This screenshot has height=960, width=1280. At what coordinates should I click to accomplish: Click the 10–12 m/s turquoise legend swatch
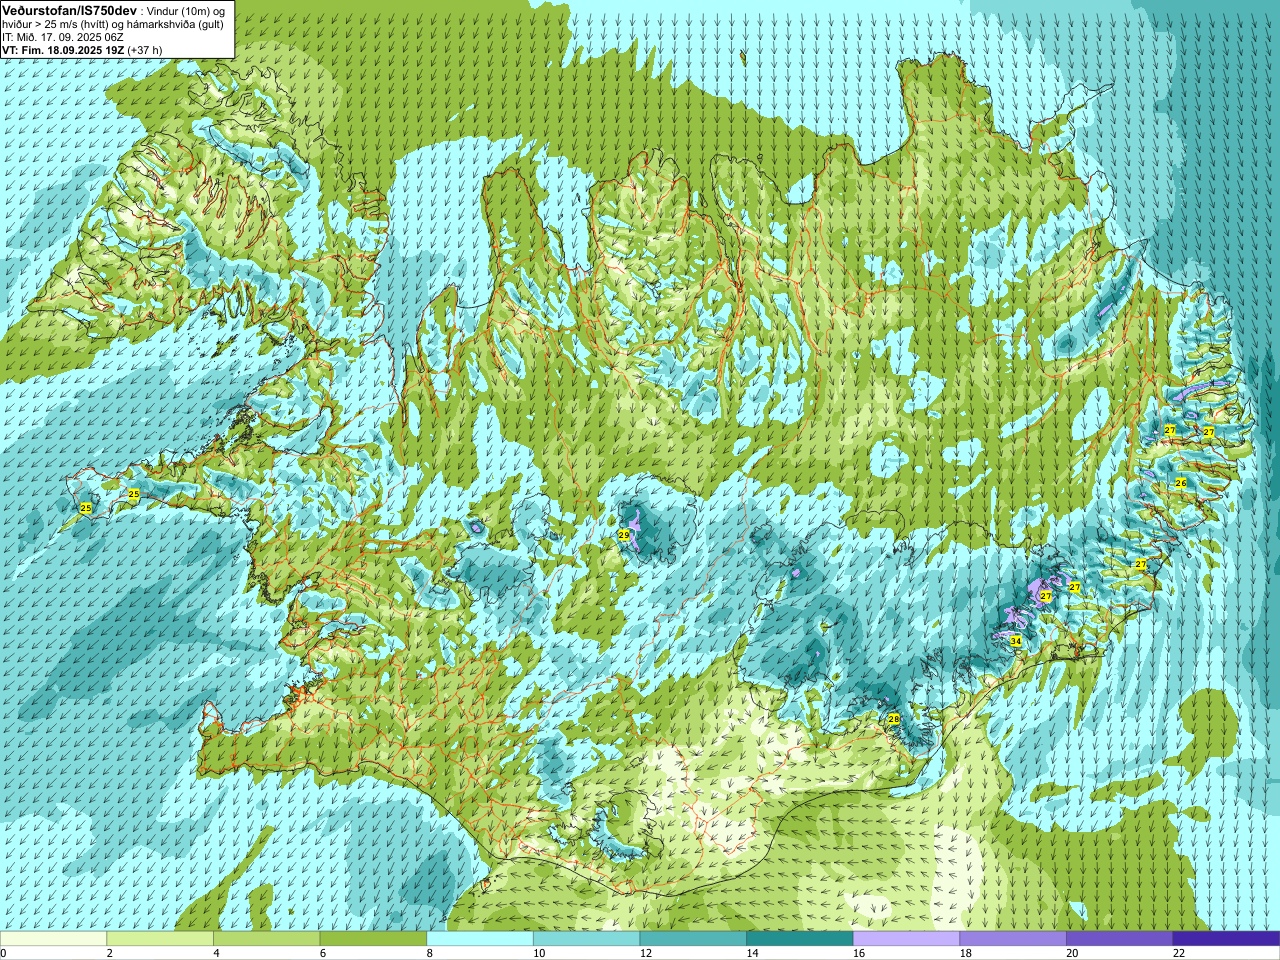pos(586,939)
